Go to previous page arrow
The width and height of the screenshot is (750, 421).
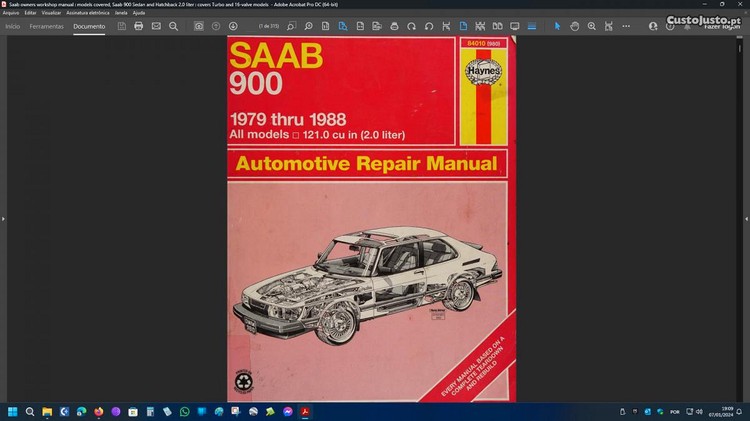click(x=216, y=26)
